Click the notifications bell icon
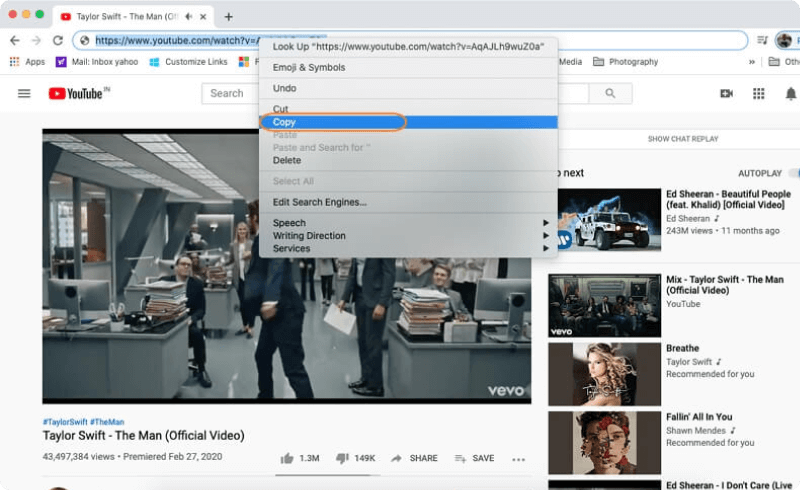This screenshot has width=800, height=490. tap(790, 93)
